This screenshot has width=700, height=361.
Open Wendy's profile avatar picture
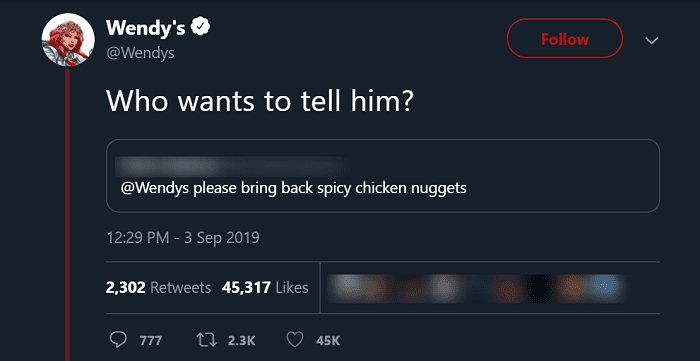click(x=68, y=40)
